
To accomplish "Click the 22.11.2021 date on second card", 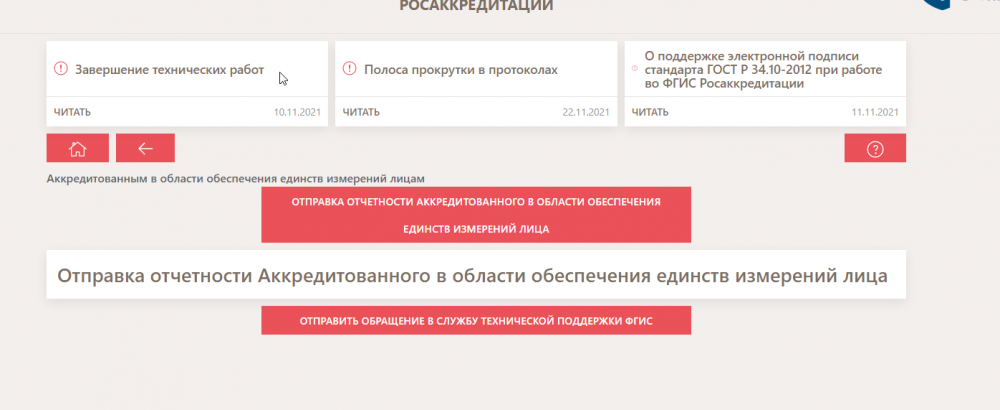I will click(586, 112).
